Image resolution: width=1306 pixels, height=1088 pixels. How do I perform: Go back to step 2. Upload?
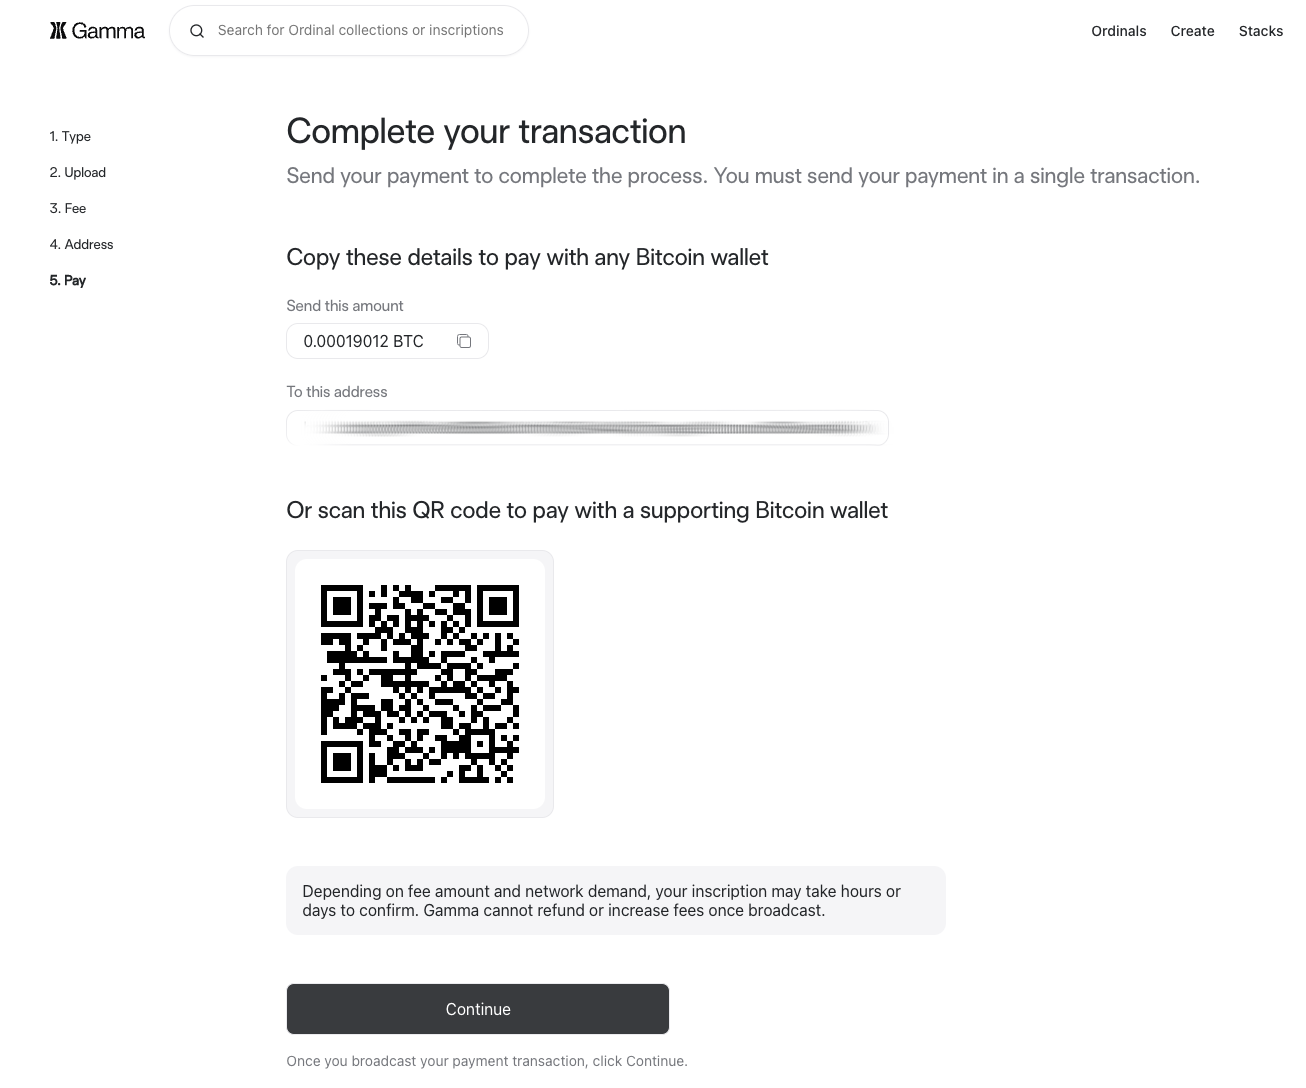(x=77, y=172)
